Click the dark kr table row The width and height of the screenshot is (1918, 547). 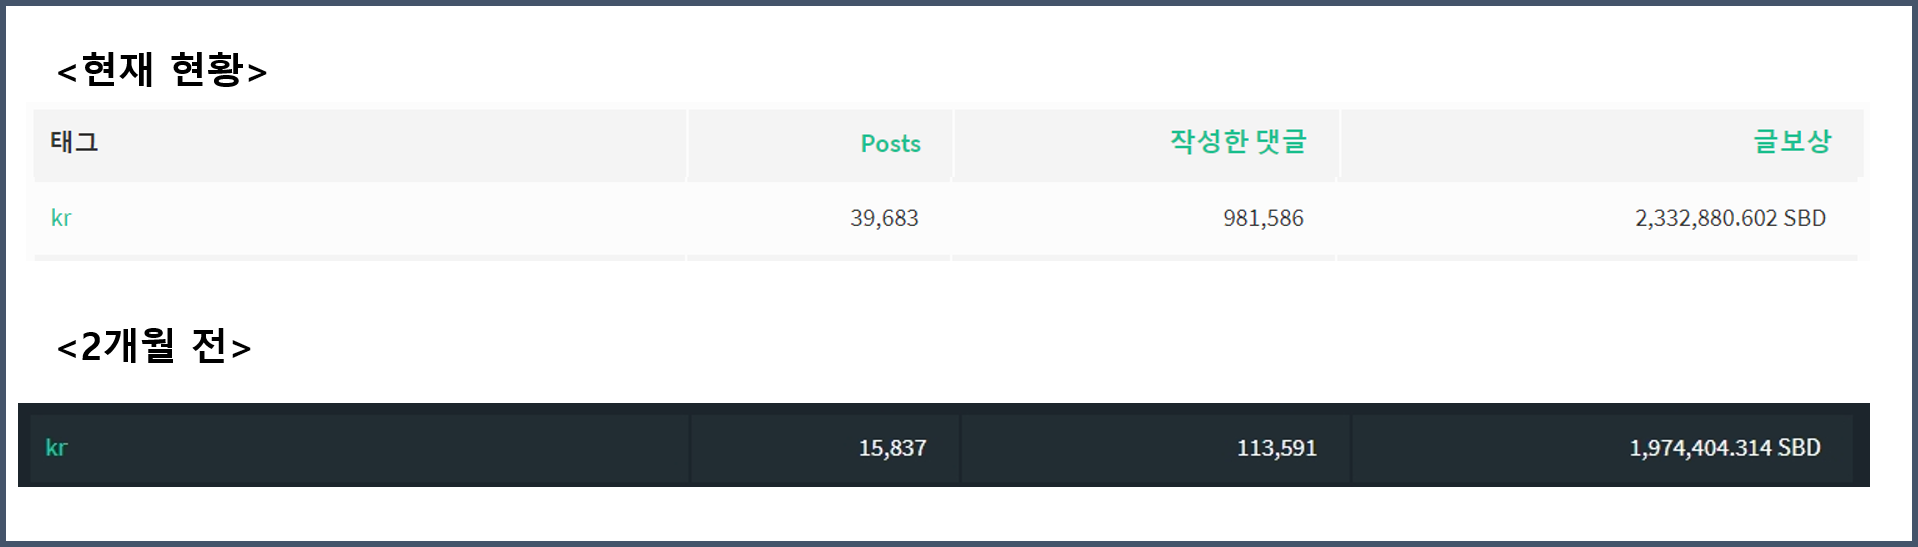click(944, 446)
